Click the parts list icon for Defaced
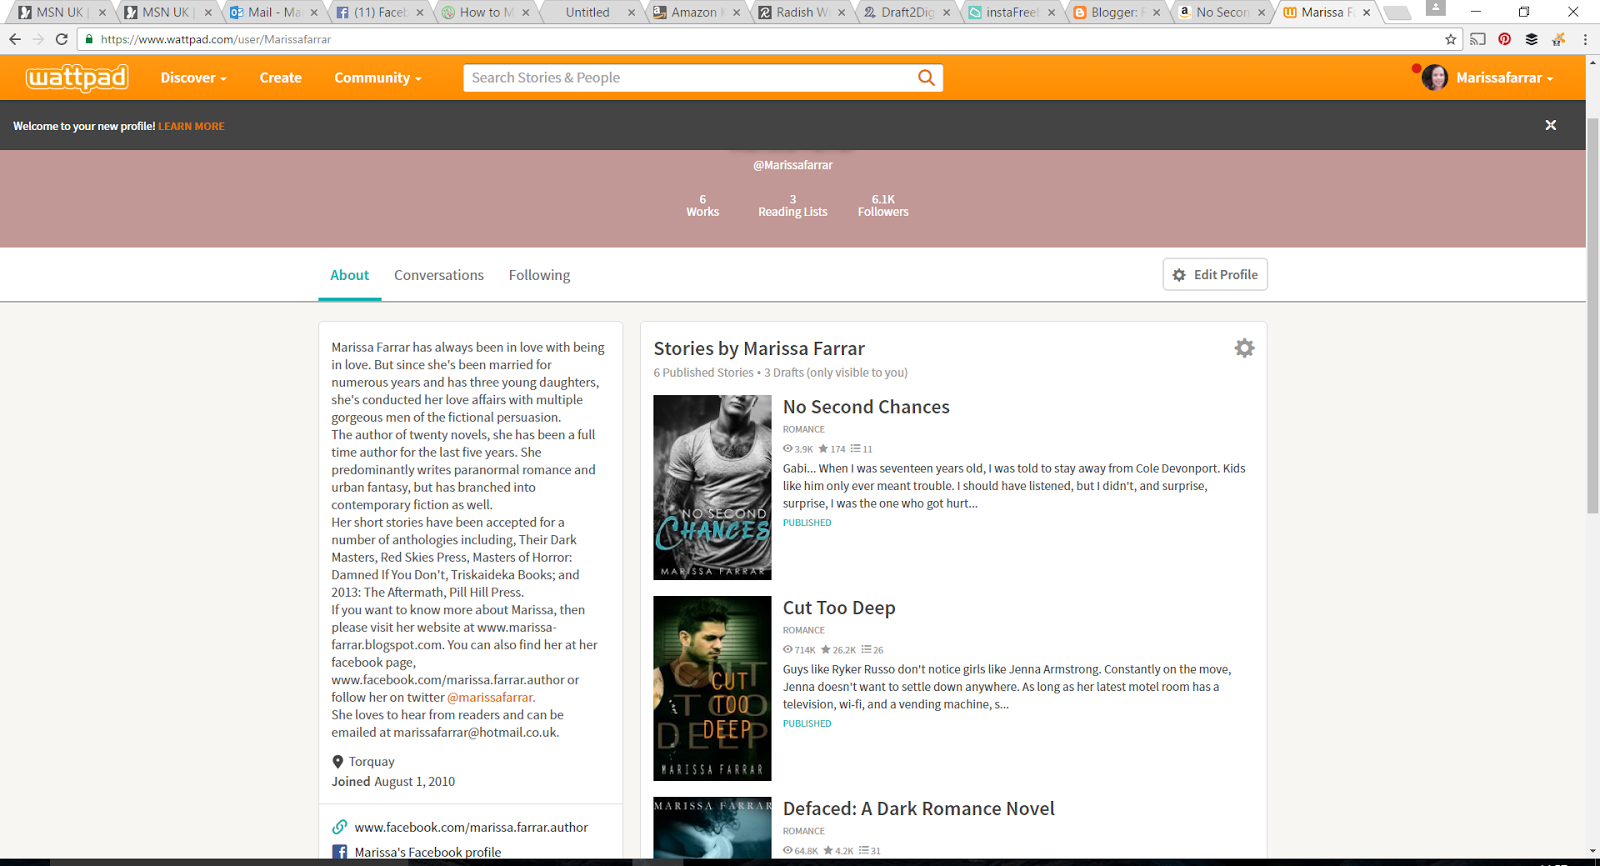Viewport: 1600px width, 866px height. point(863,851)
